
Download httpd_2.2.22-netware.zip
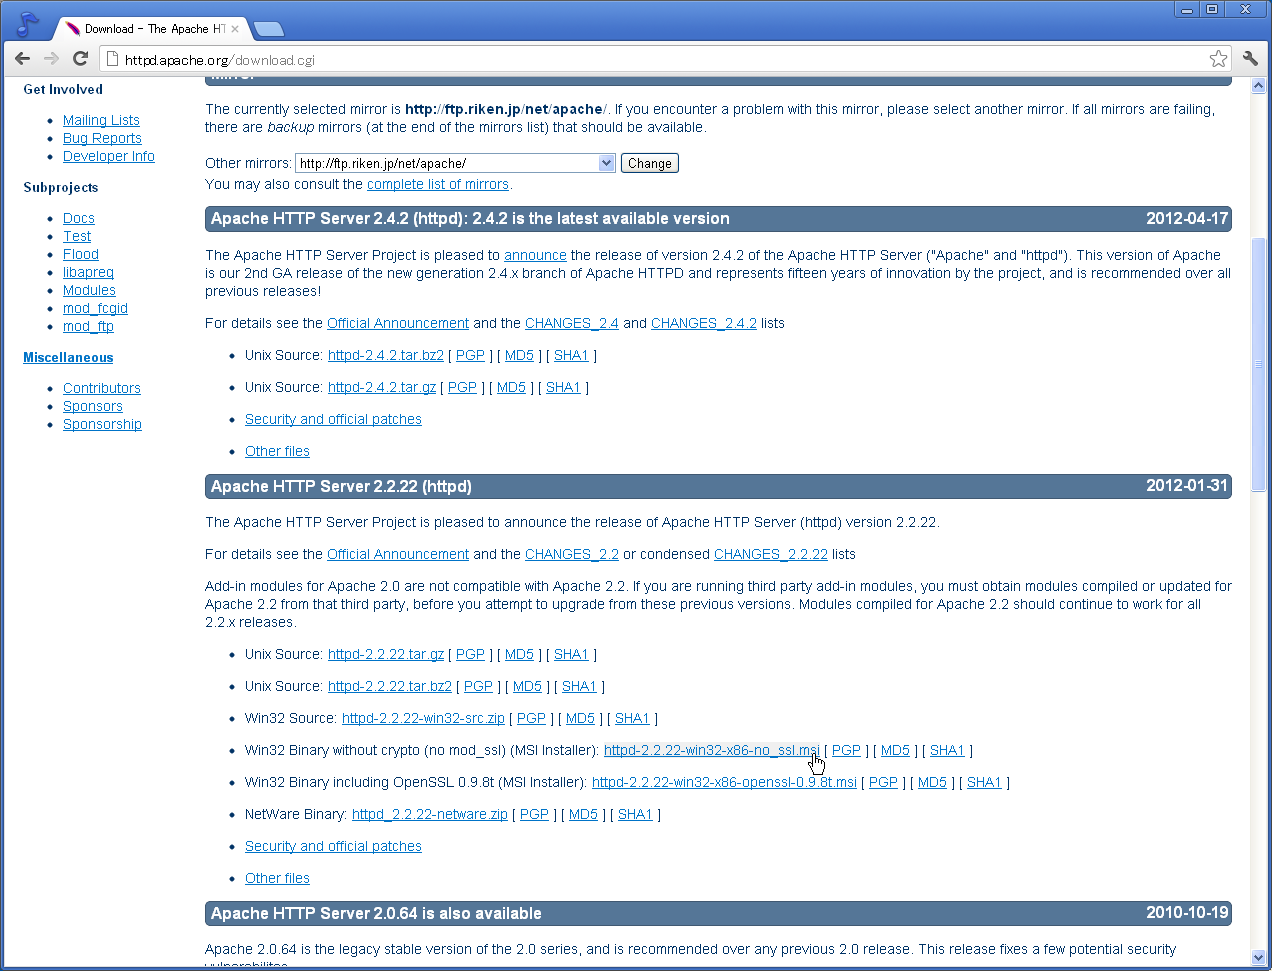(430, 814)
